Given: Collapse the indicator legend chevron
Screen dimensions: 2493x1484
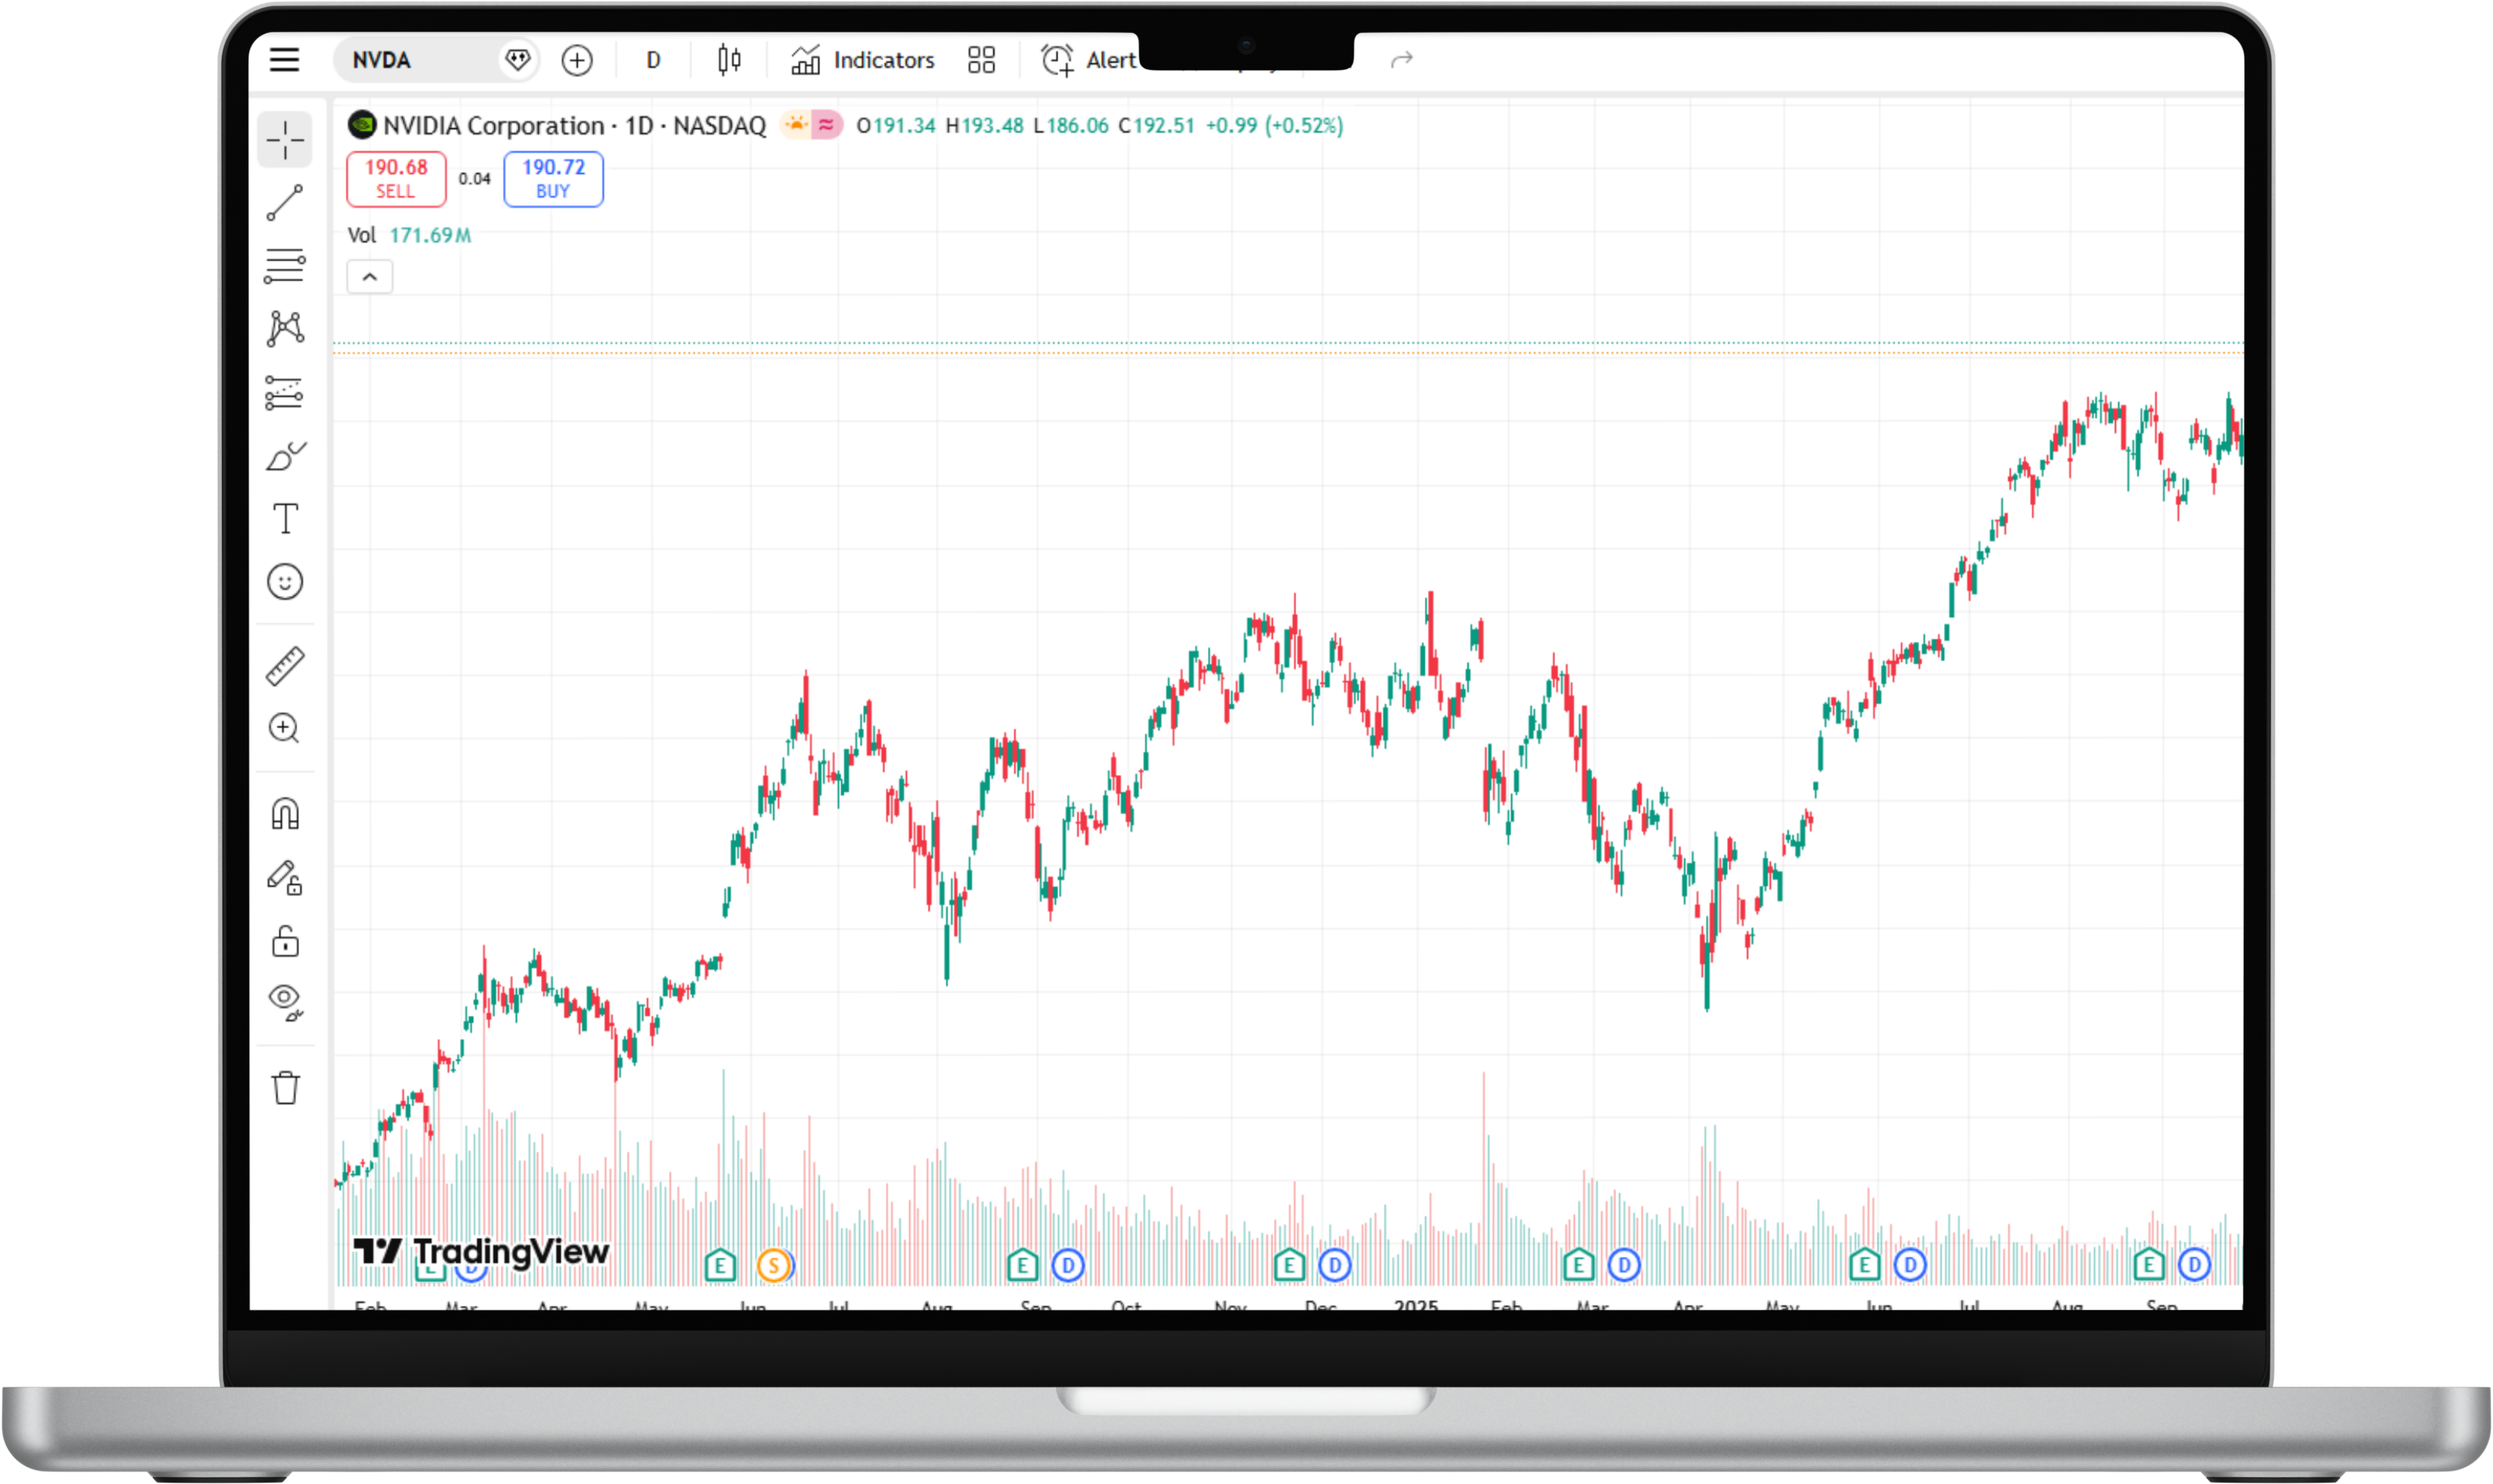Looking at the screenshot, I should (370, 277).
